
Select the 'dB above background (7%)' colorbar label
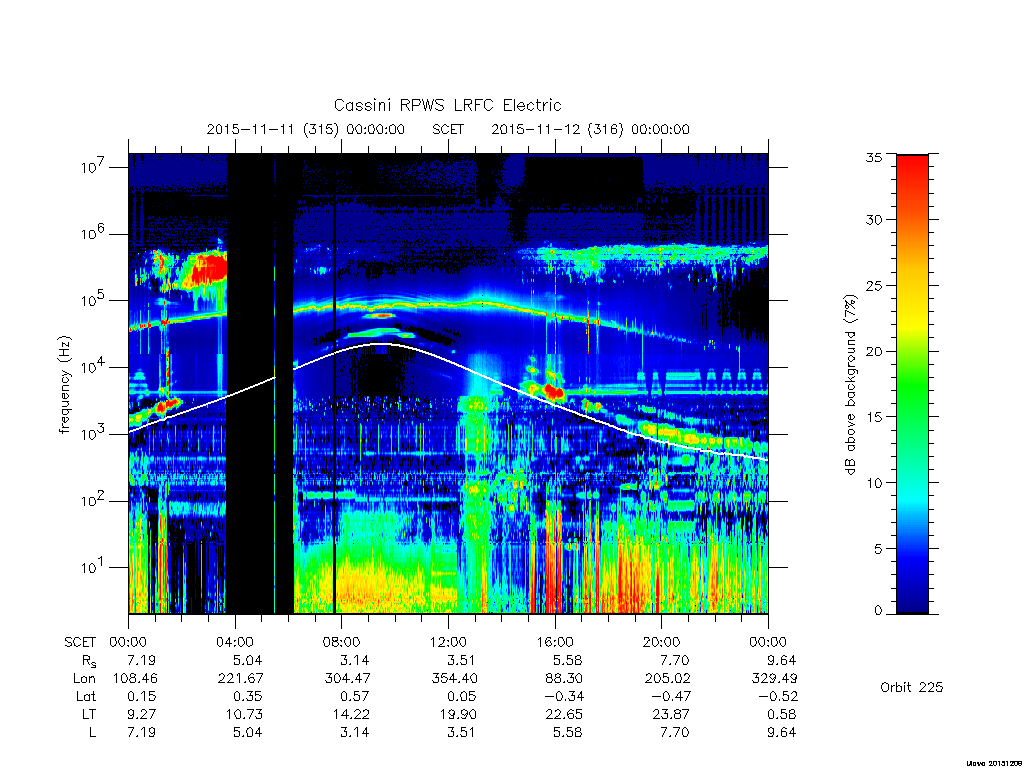point(850,385)
